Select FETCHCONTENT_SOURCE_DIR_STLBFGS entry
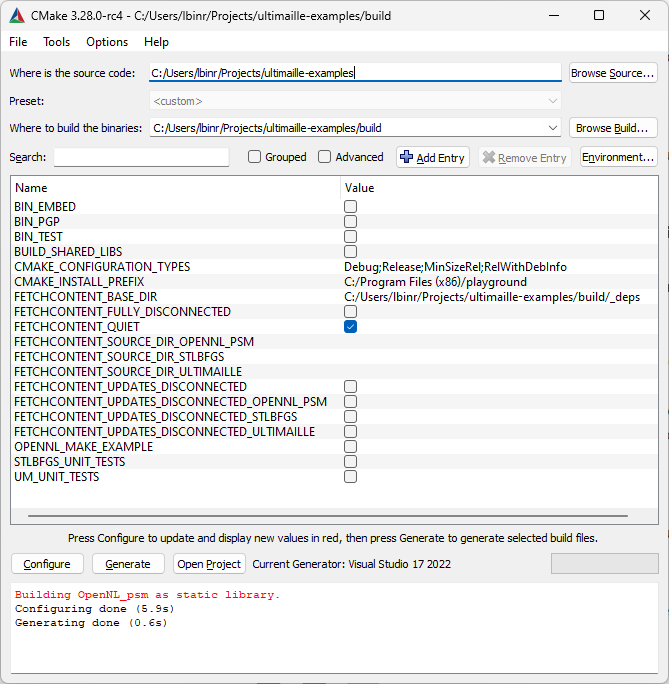This screenshot has width=669, height=684. click(x=334, y=357)
